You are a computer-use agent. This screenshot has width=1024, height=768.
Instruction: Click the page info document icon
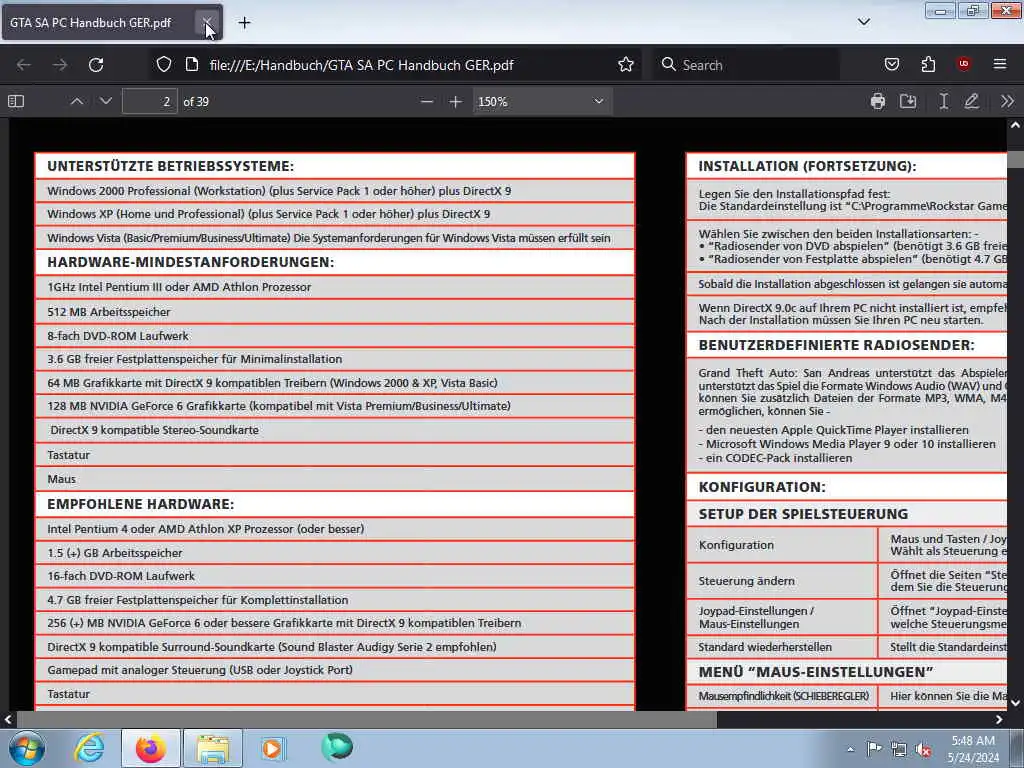191,65
